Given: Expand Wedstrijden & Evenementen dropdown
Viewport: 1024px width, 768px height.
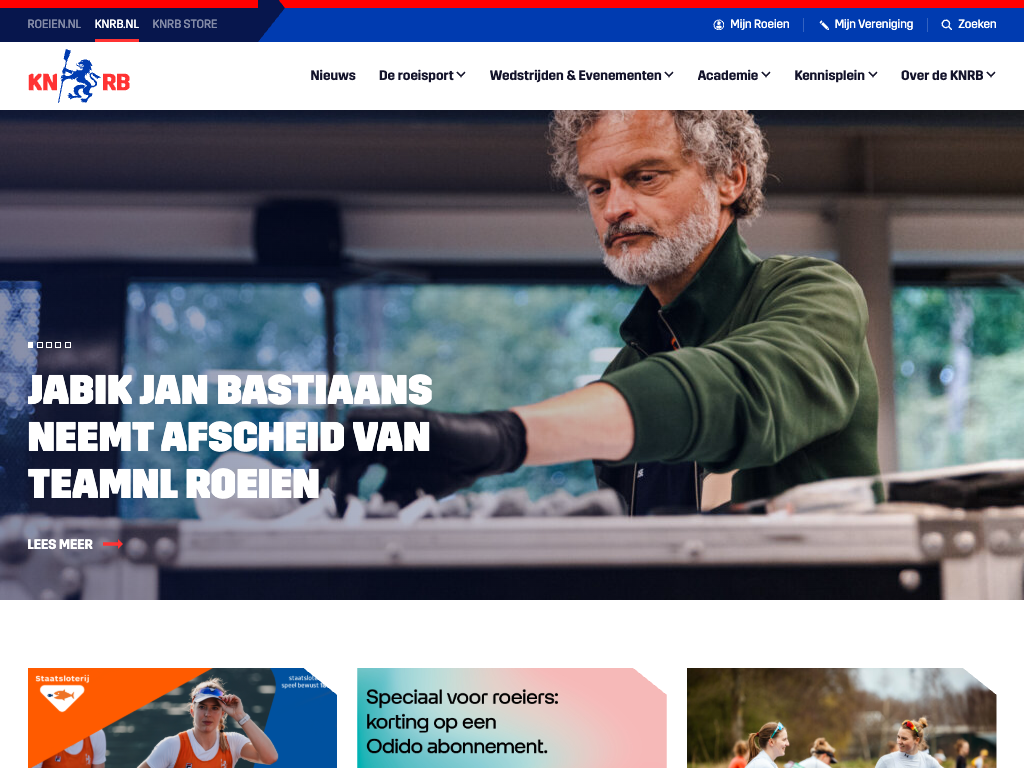Looking at the screenshot, I should point(581,76).
